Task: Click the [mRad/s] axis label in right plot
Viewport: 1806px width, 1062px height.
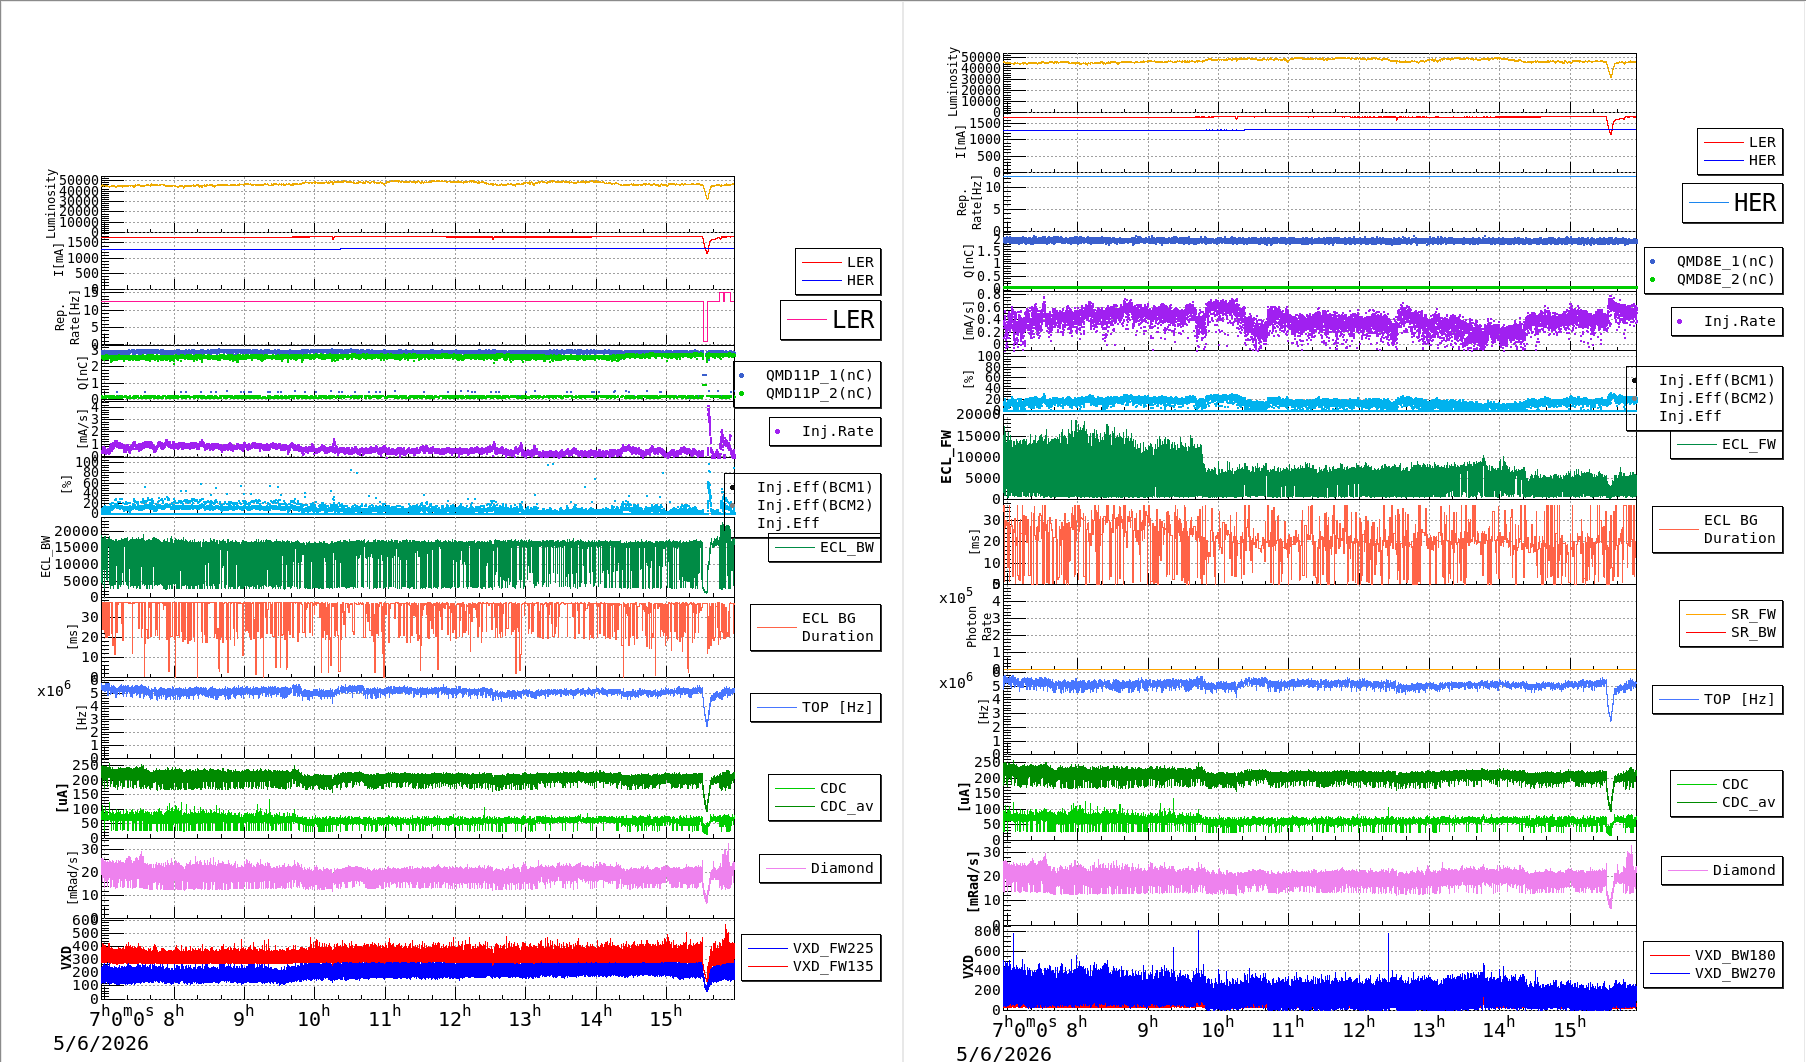Action: click(x=973, y=881)
